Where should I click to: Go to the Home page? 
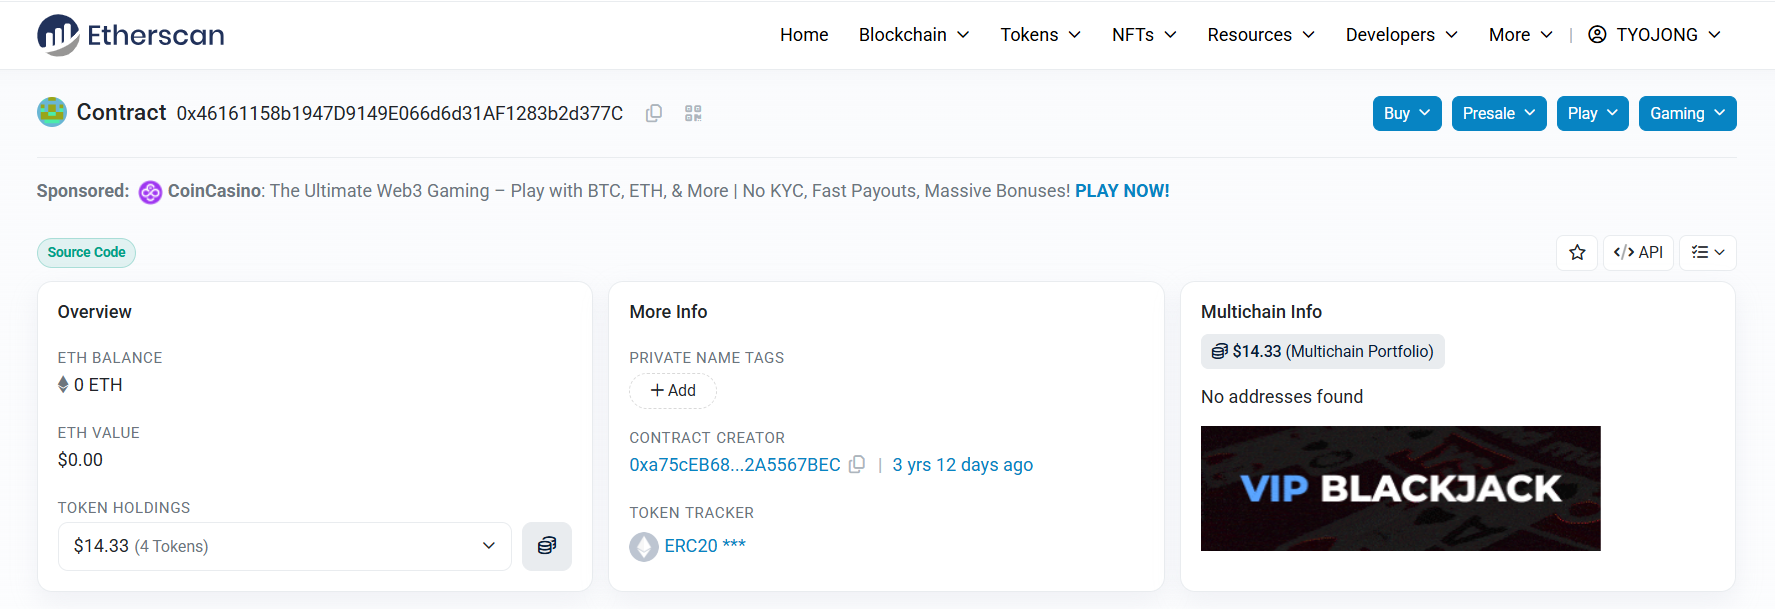804,35
